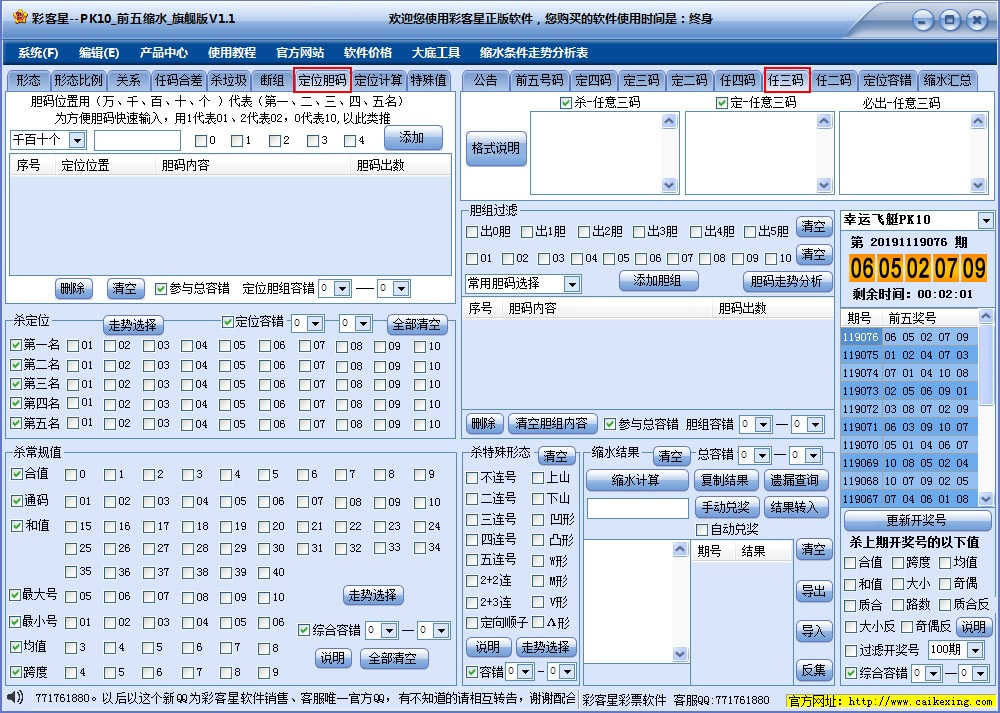Click 导出 to export results
This screenshot has height=713, width=1000.
click(x=815, y=590)
